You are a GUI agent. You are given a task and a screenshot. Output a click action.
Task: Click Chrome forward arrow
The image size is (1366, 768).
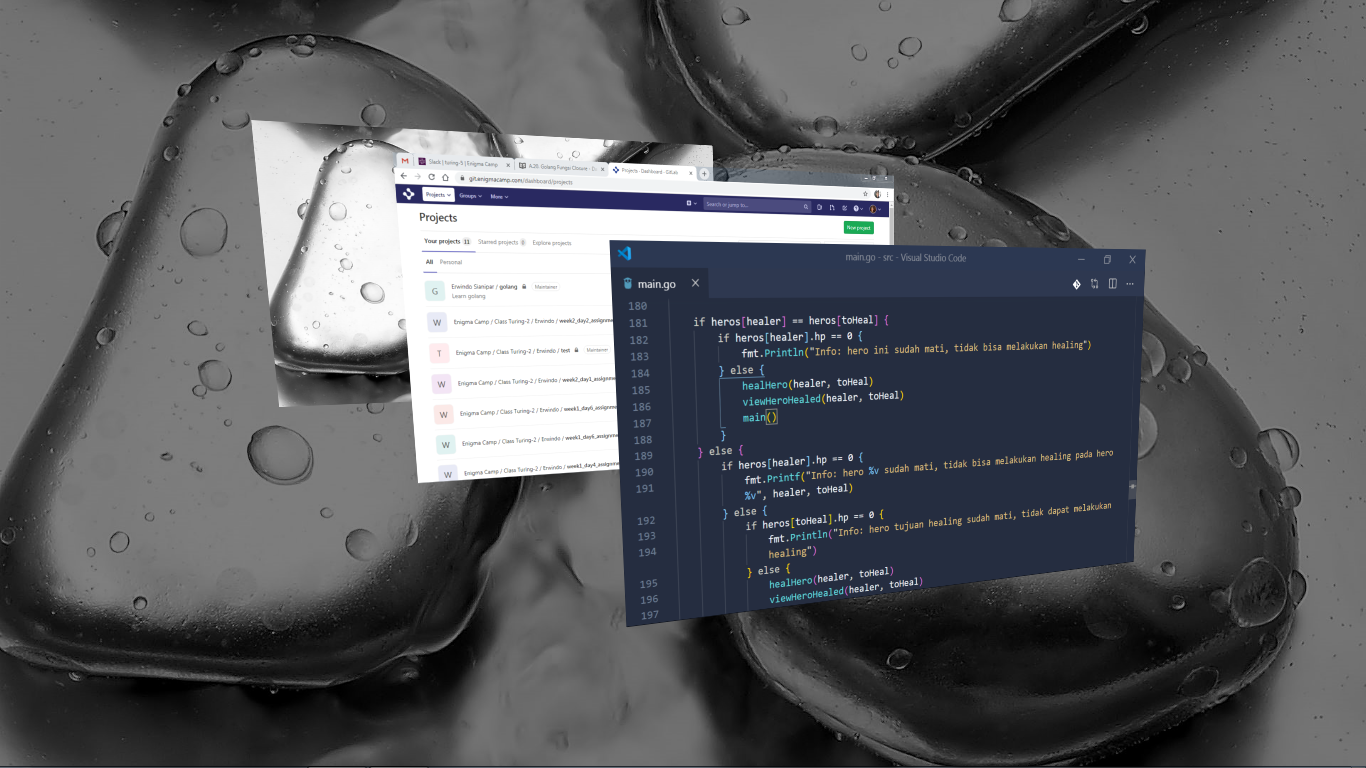(417, 176)
